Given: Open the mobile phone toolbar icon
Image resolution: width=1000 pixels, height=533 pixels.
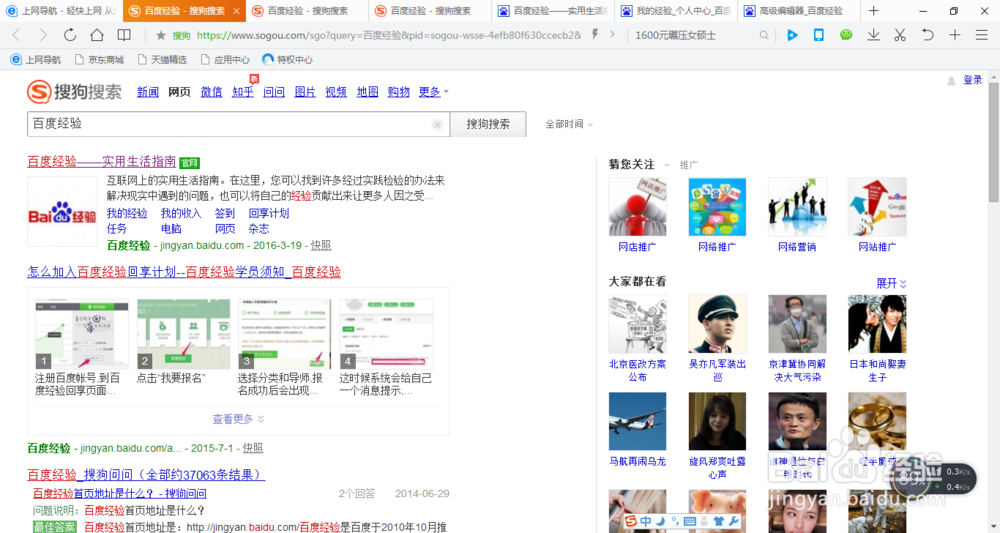Looking at the screenshot, I should point(819,35).
